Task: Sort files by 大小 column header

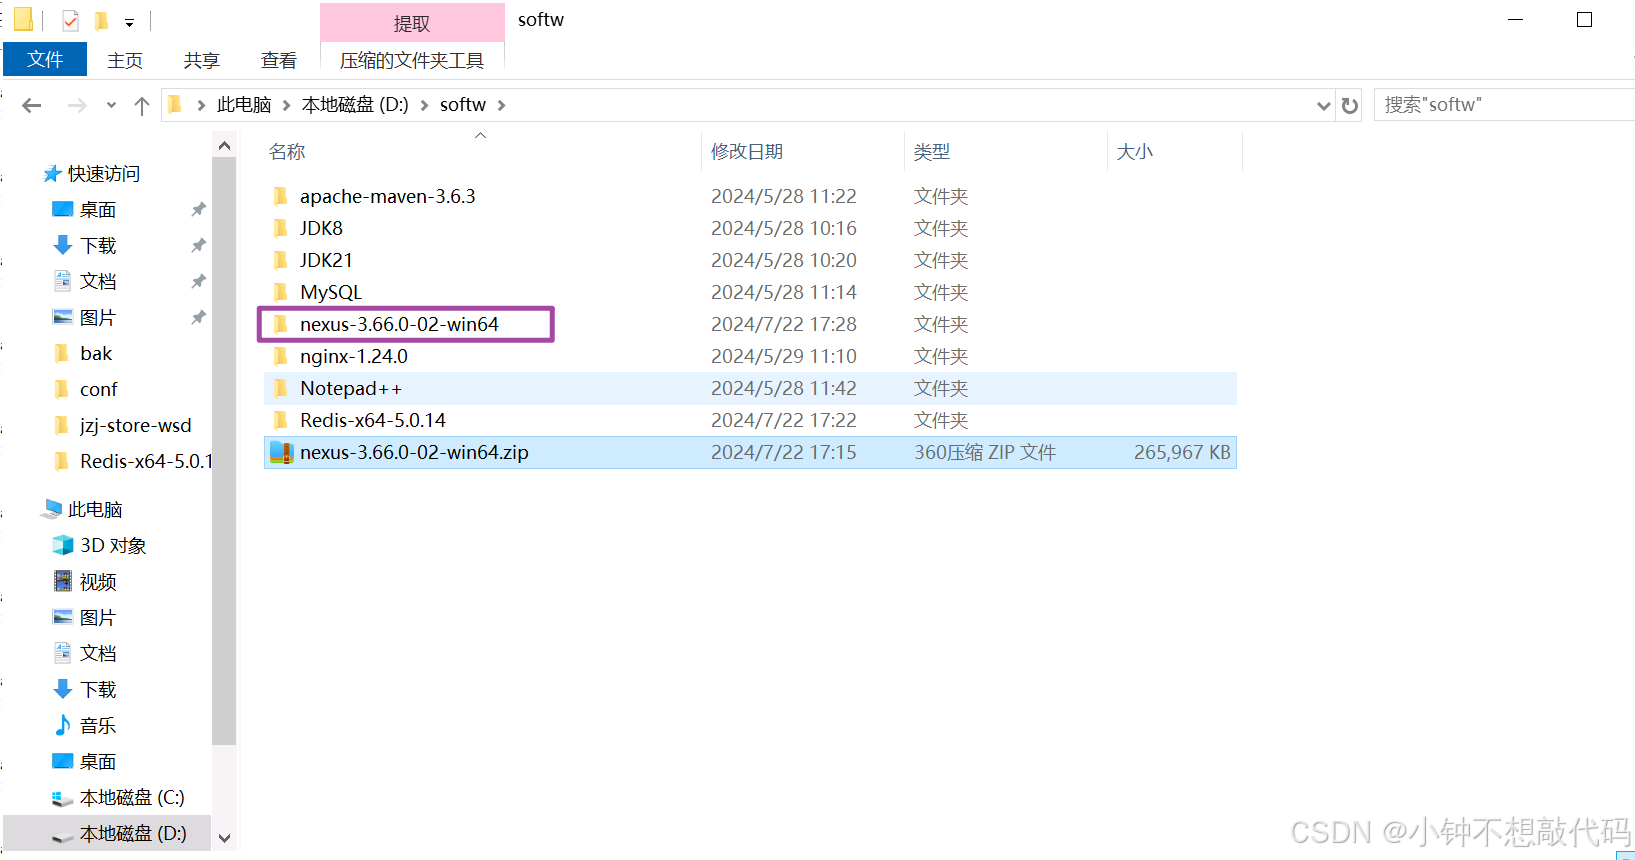Action: click(1135, 152)
